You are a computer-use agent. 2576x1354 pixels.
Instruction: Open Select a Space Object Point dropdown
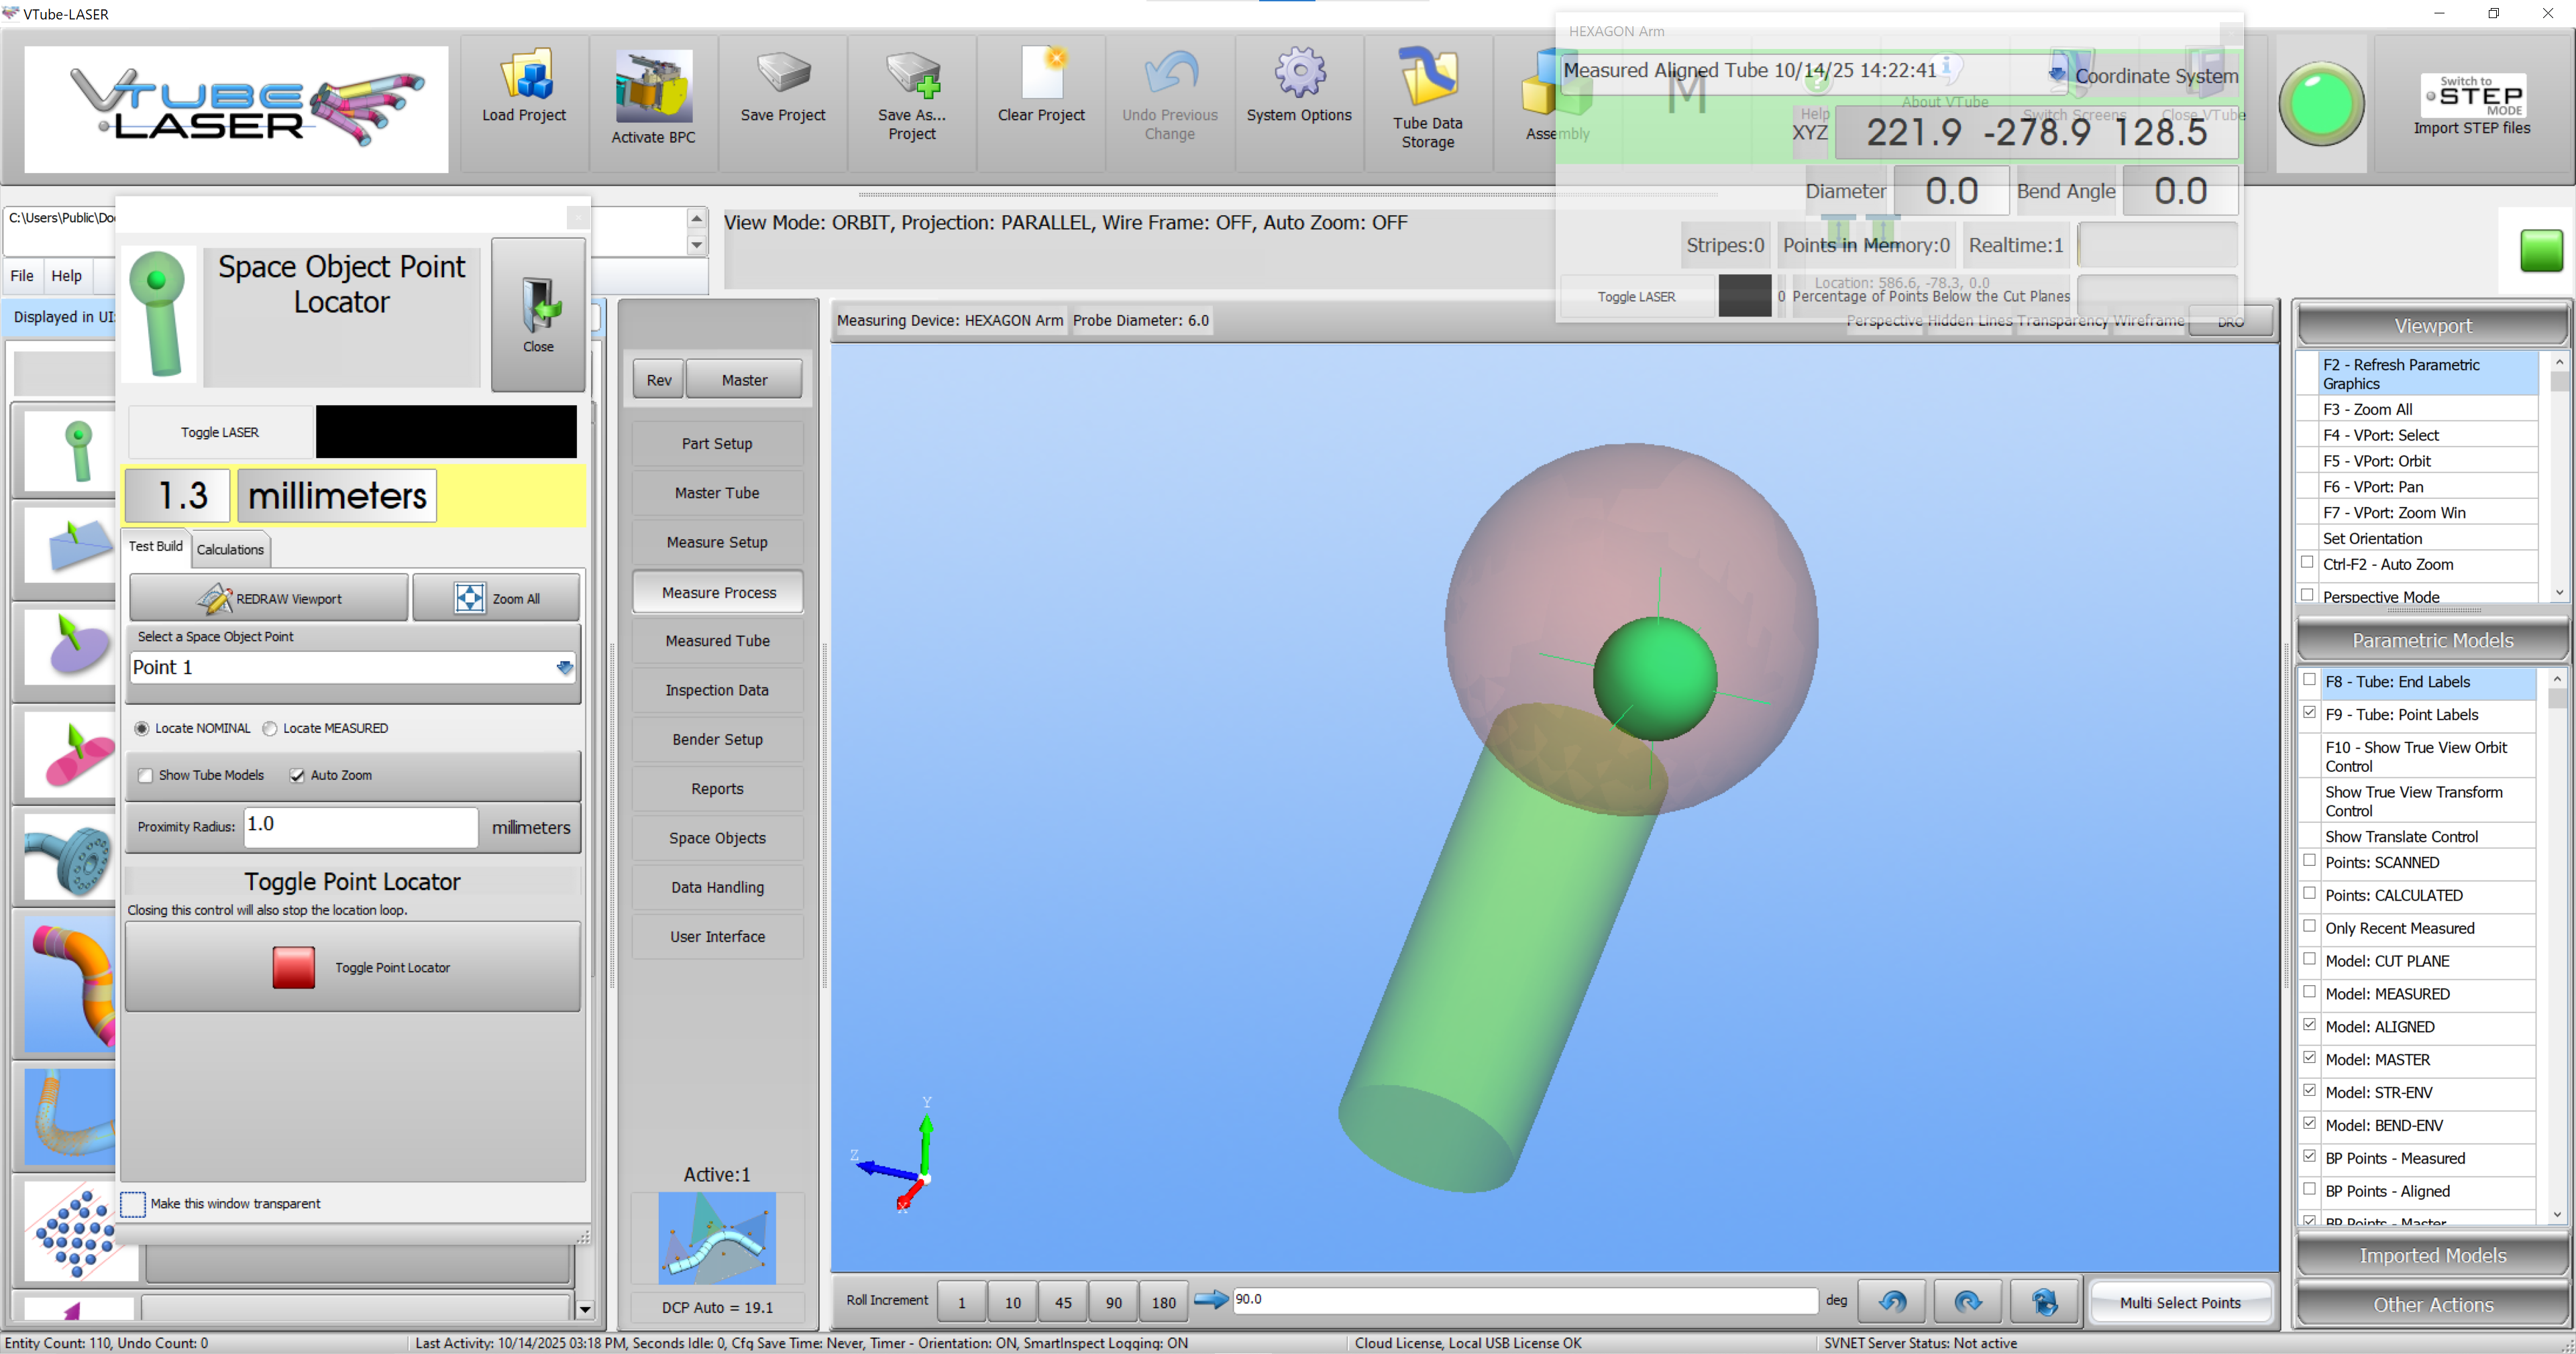[564, 667]
